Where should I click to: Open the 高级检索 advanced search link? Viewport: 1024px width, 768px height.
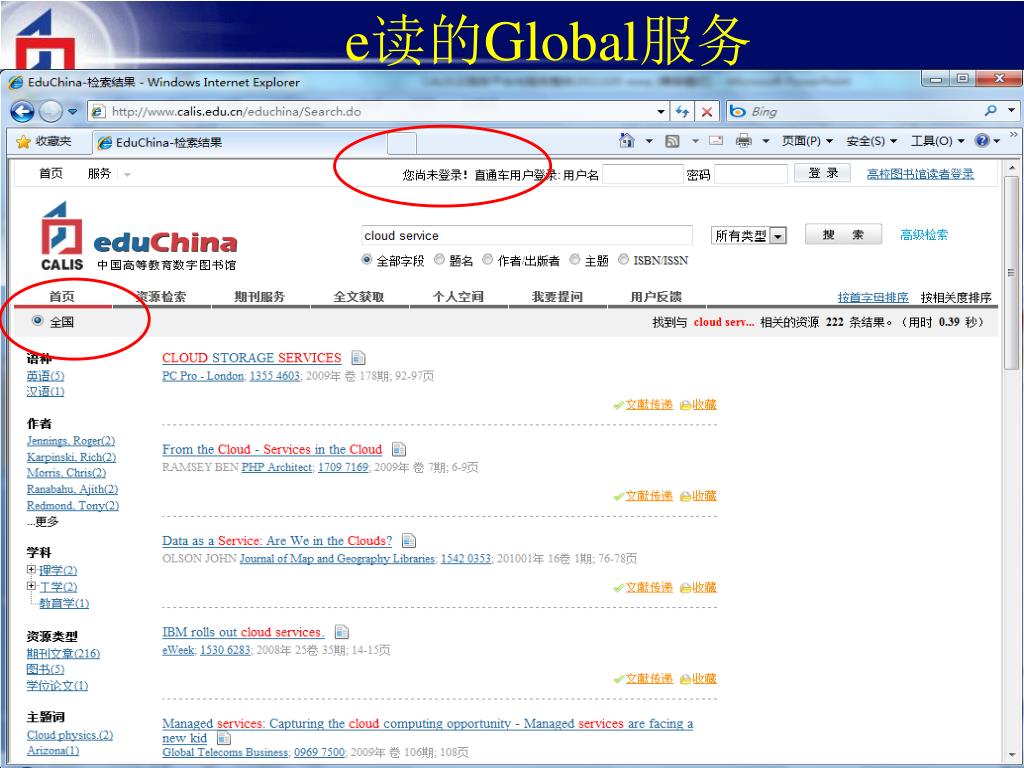(x=924, y=235)
